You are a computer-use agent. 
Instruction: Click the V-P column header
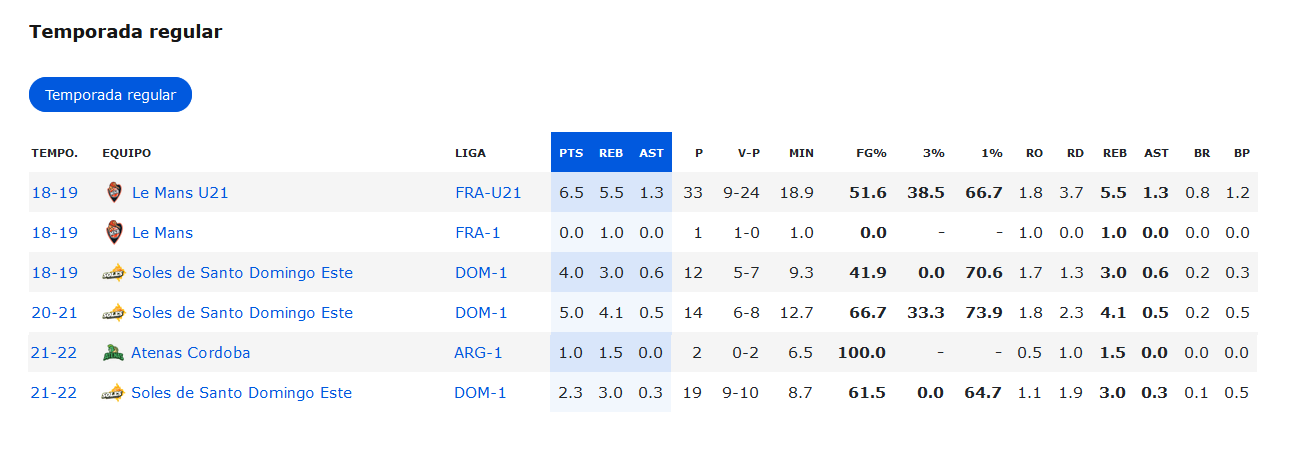tap(748, 153)
